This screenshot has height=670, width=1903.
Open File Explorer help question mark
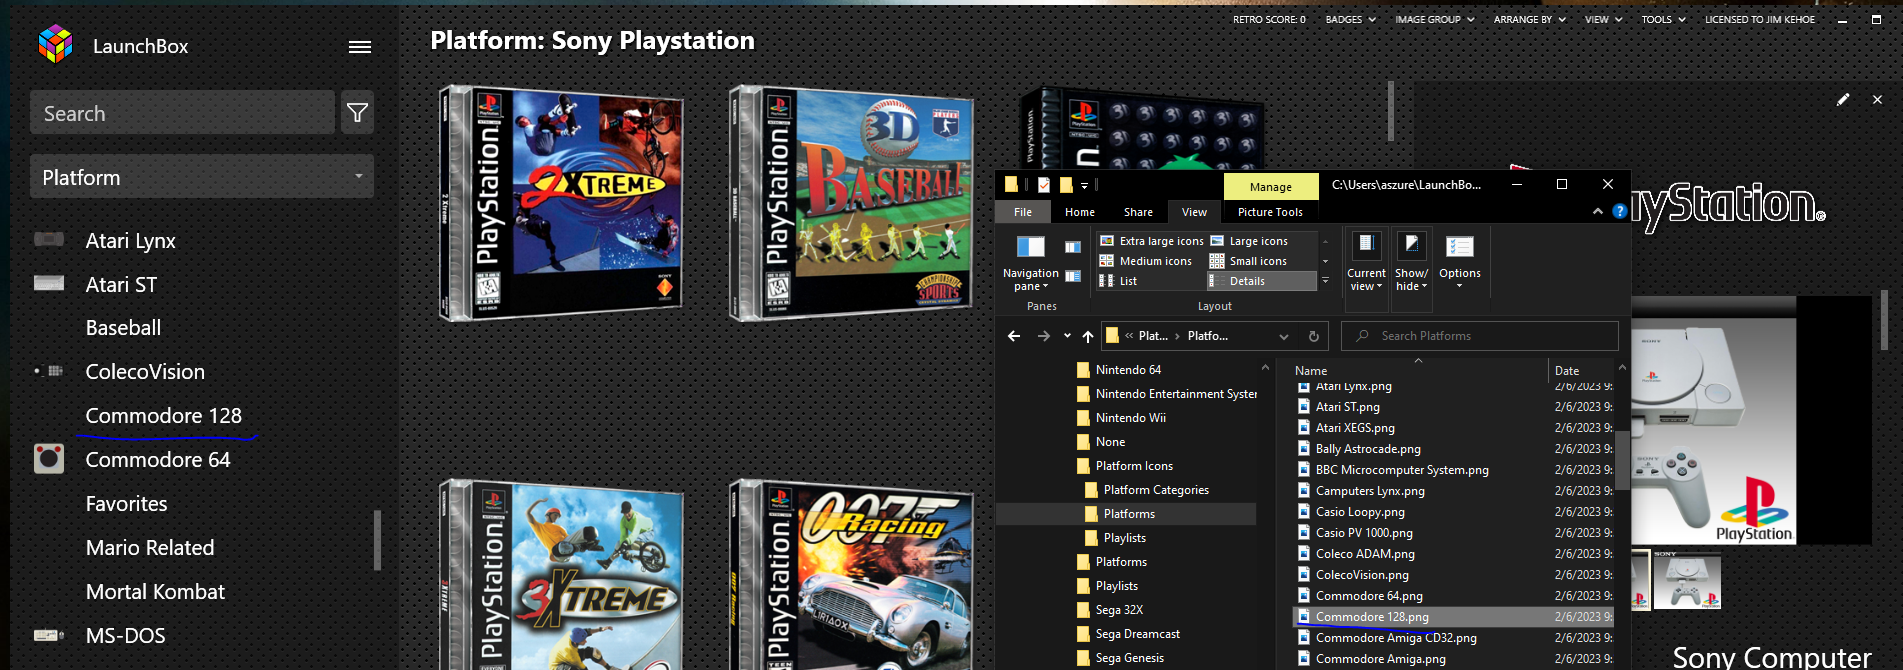click(x=1620, y=211)
